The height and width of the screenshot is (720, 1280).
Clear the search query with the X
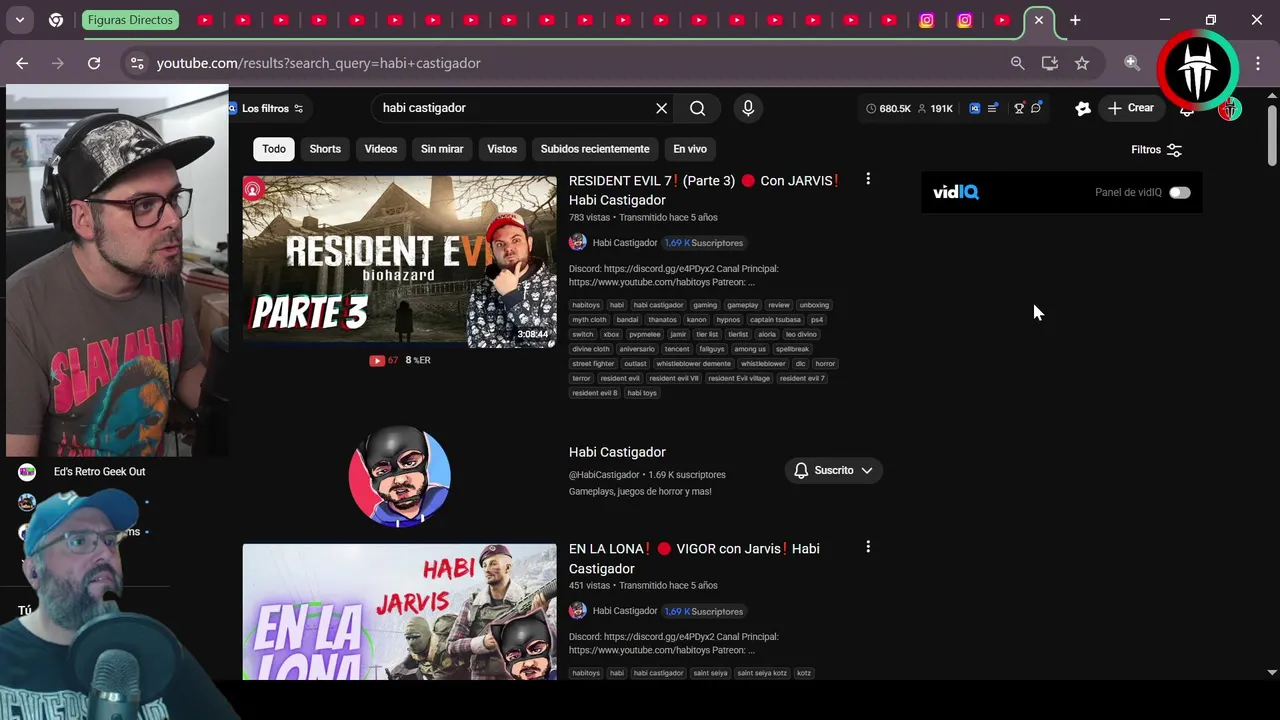click(x=661, y=108)
